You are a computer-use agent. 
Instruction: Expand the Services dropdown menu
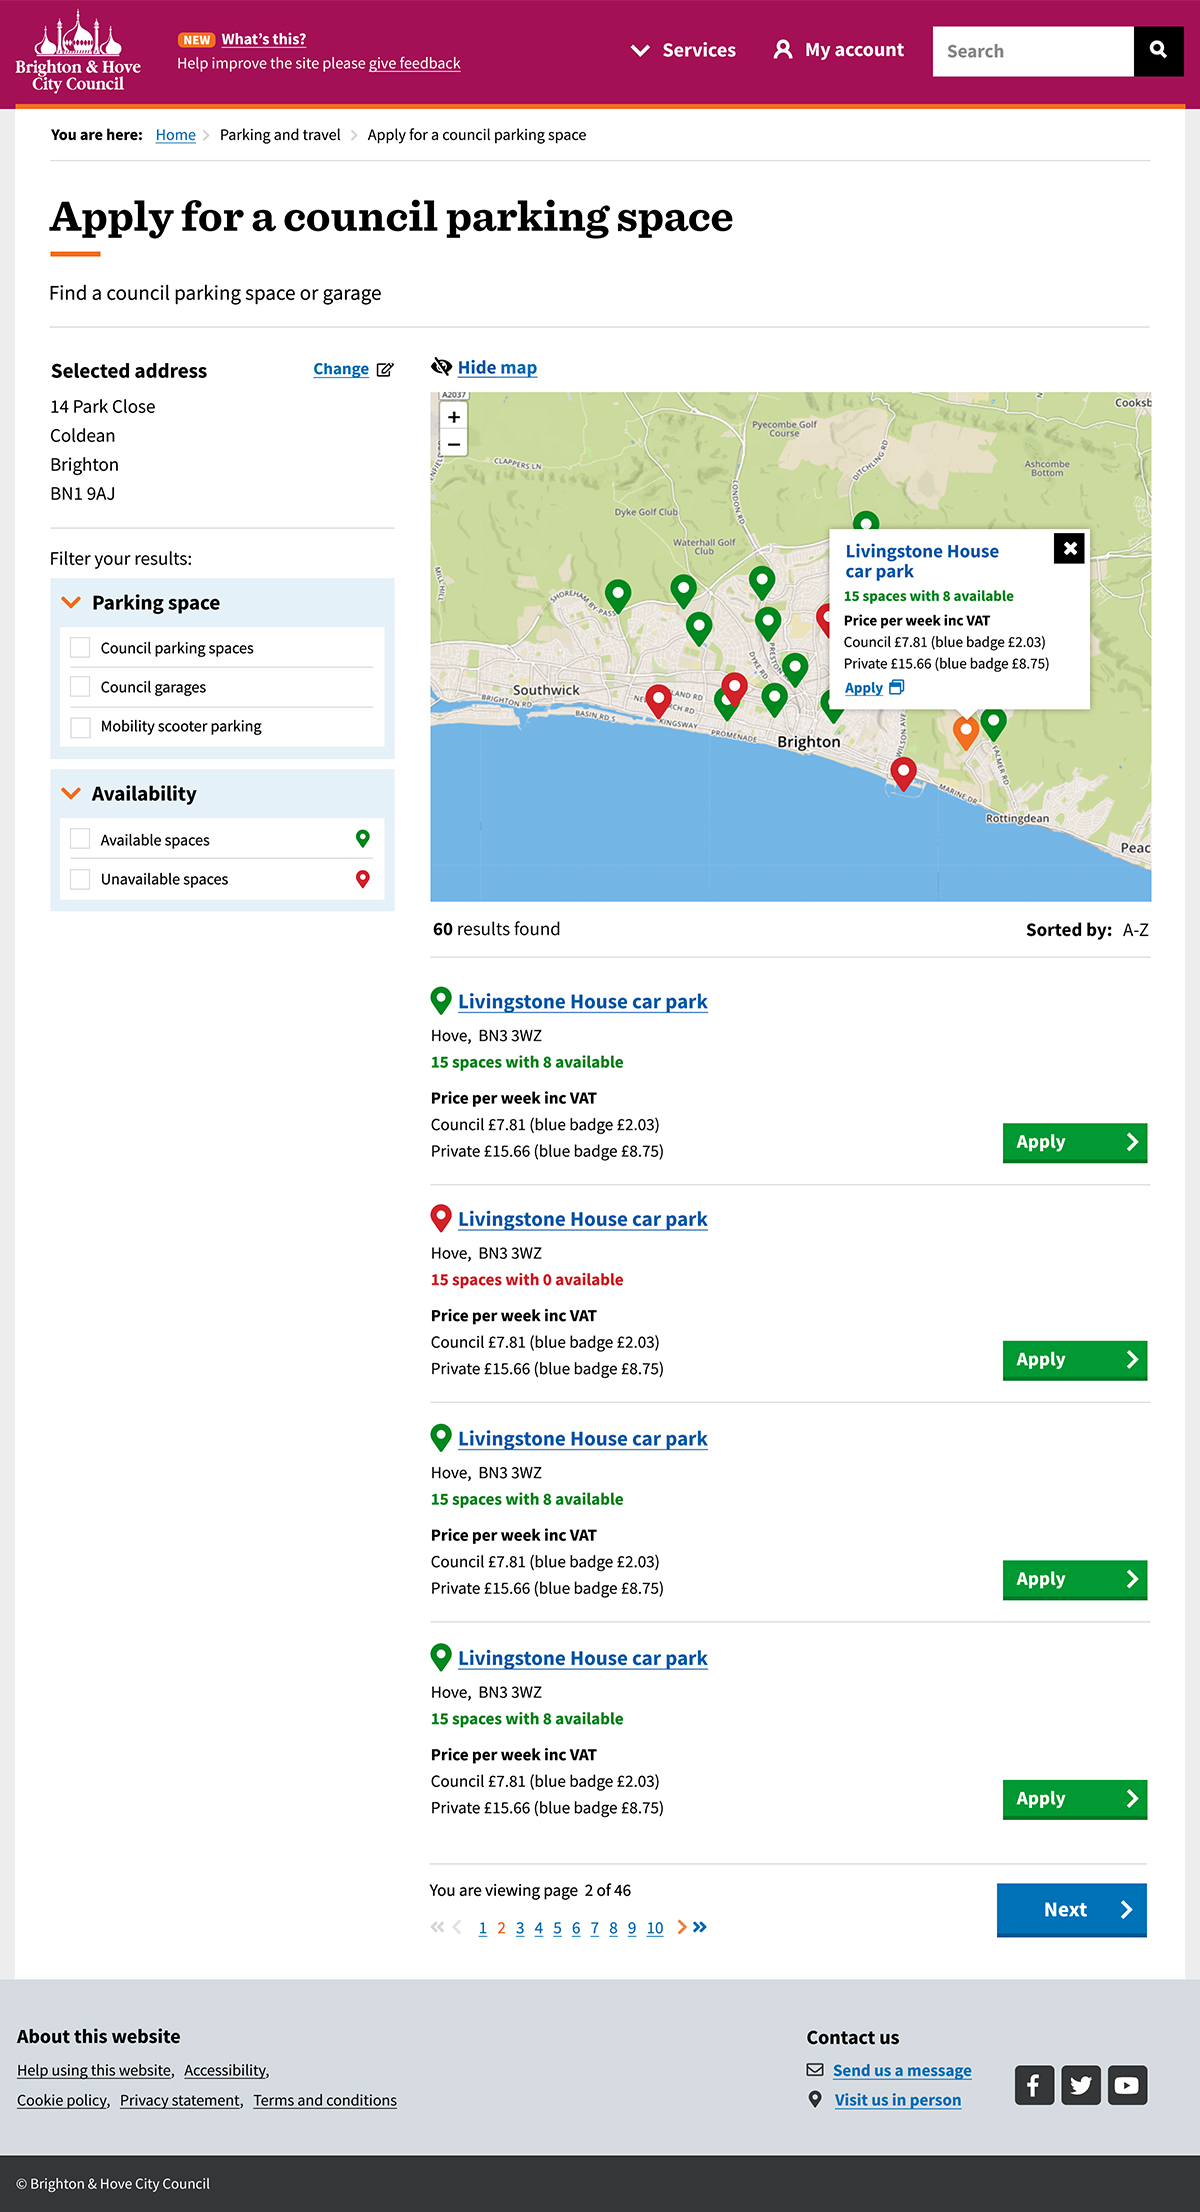tap(684, 50)
